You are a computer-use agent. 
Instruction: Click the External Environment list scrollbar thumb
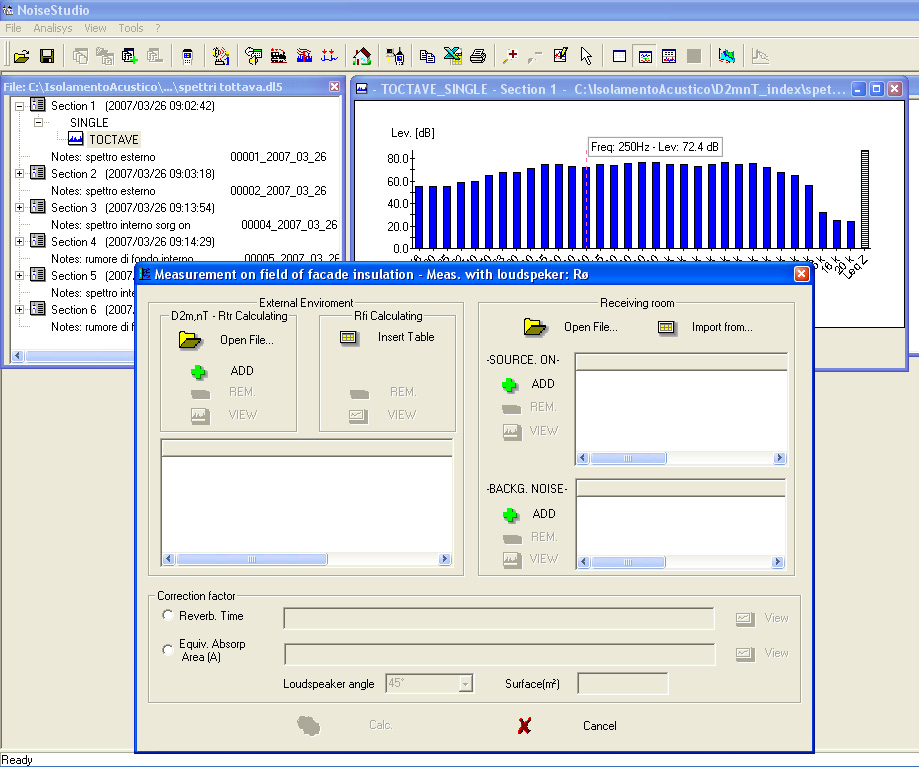click(252, 559)
